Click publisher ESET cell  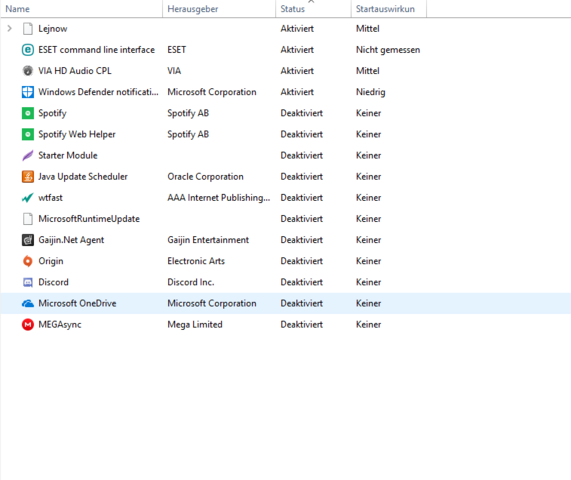[x=177, y=50]
